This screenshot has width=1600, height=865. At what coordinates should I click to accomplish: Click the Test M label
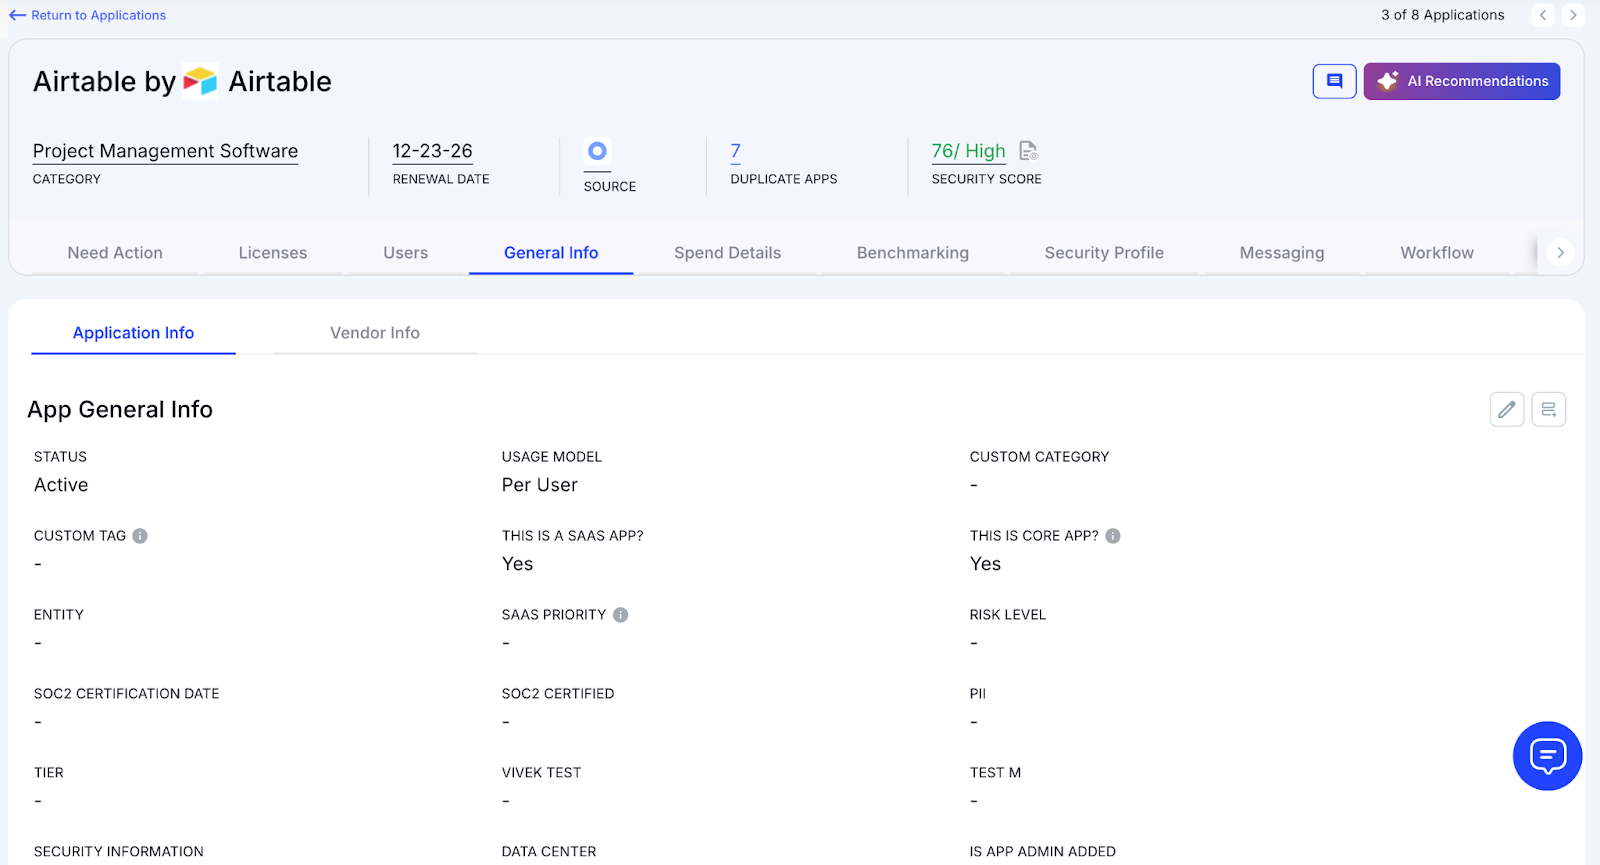(x=995, y=773)
